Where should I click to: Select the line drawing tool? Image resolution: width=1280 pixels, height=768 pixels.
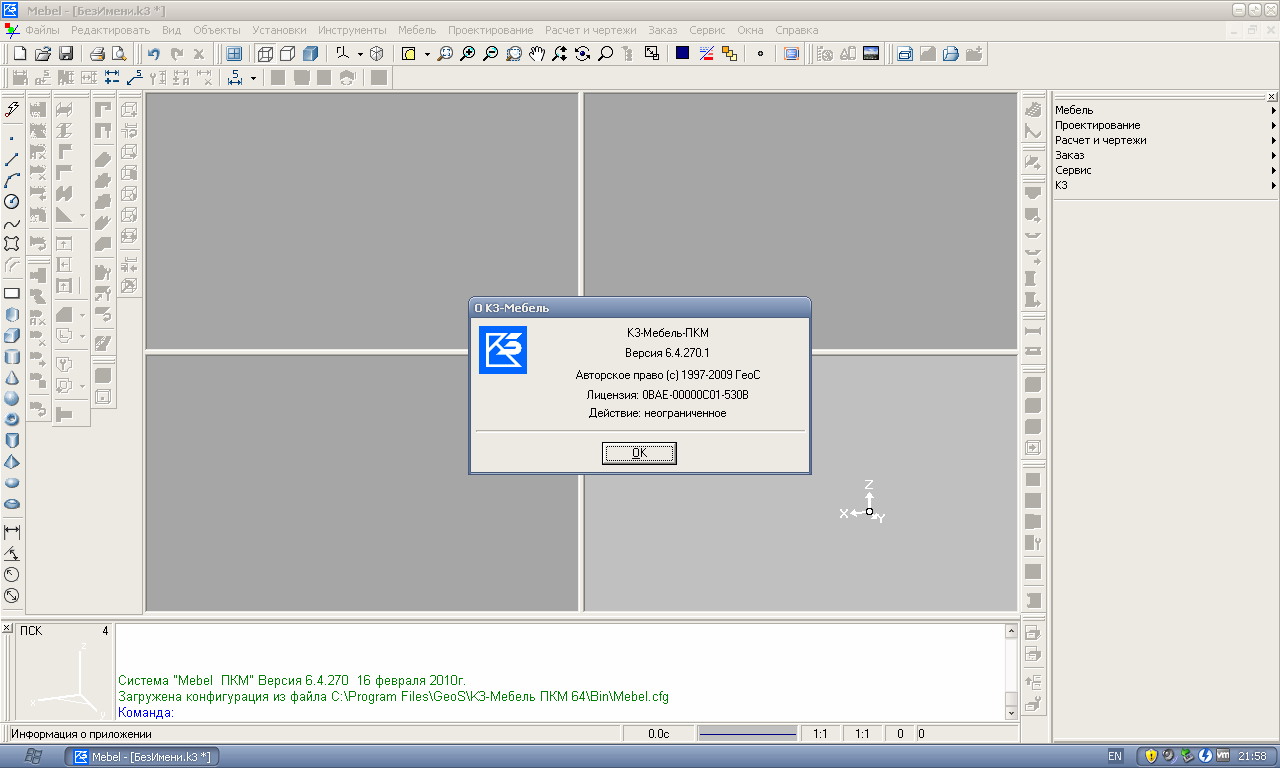[x=12, y=159]
